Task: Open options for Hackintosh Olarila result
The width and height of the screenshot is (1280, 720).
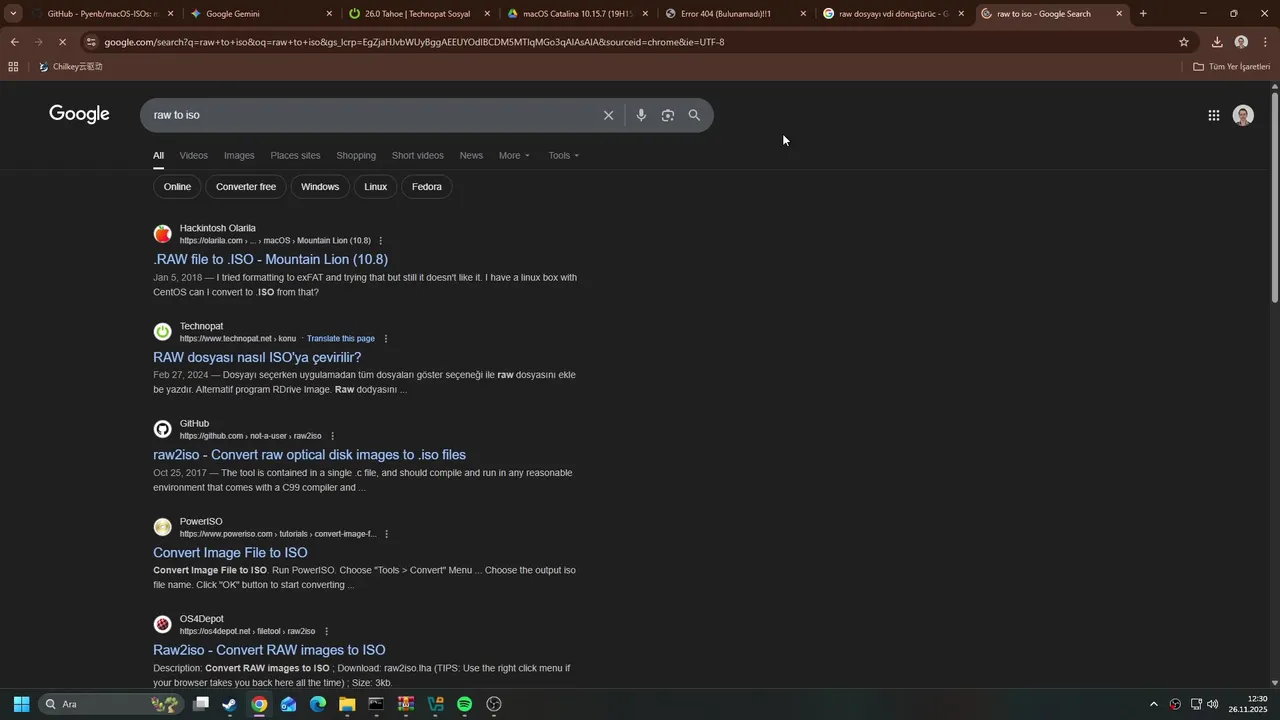Action: (380, 241)
